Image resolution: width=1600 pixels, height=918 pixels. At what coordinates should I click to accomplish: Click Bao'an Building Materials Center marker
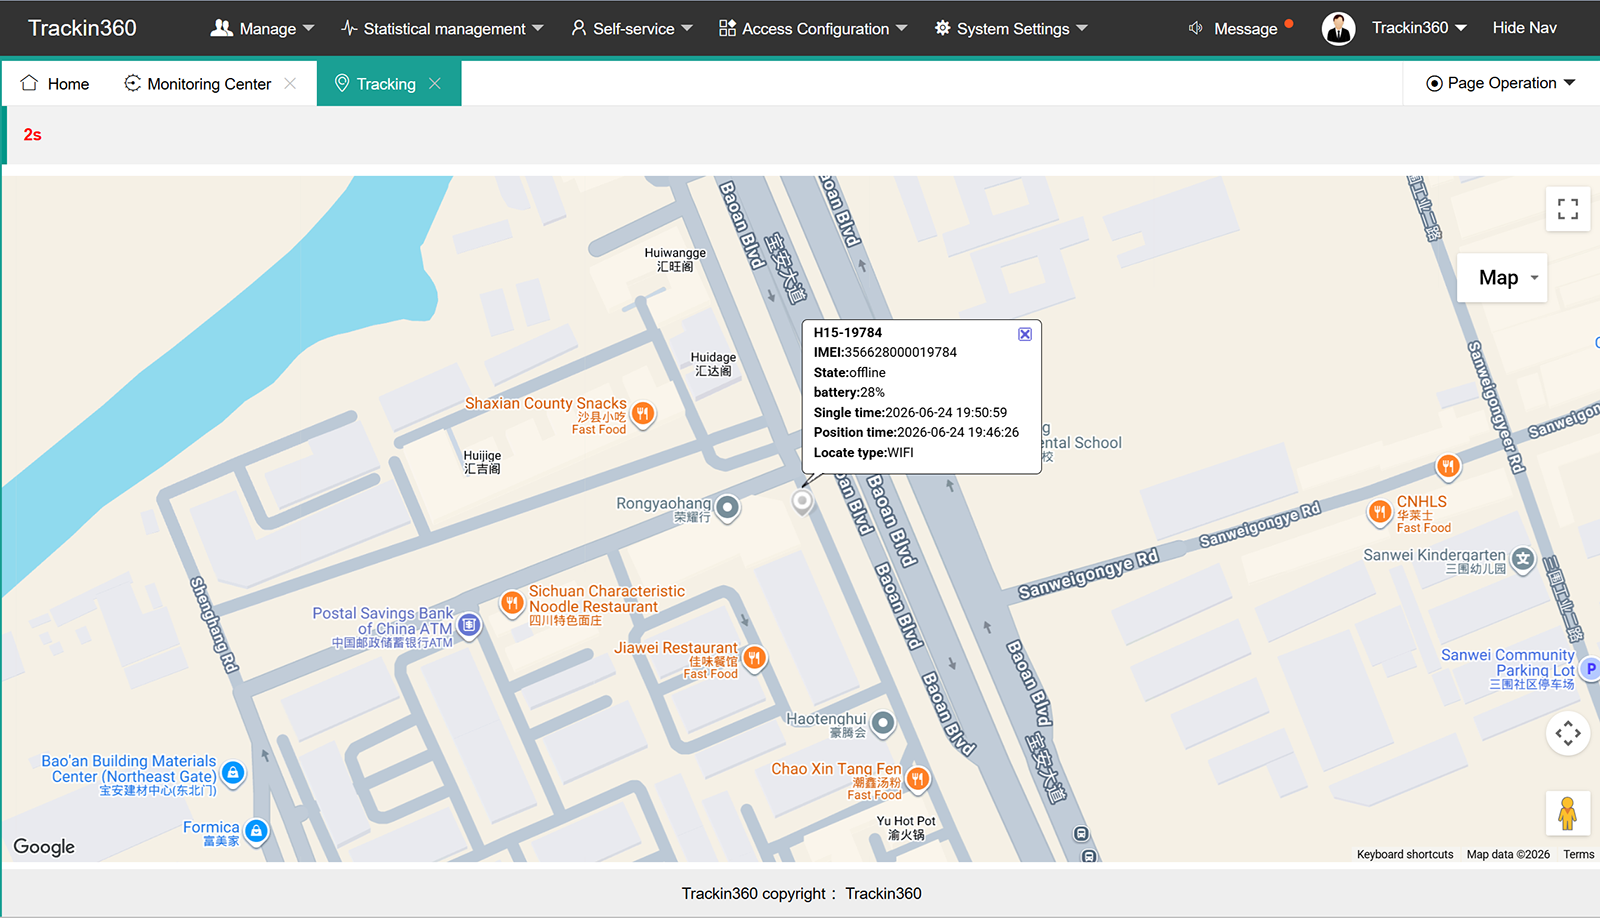pyautogui.click(x=233, y=772)
